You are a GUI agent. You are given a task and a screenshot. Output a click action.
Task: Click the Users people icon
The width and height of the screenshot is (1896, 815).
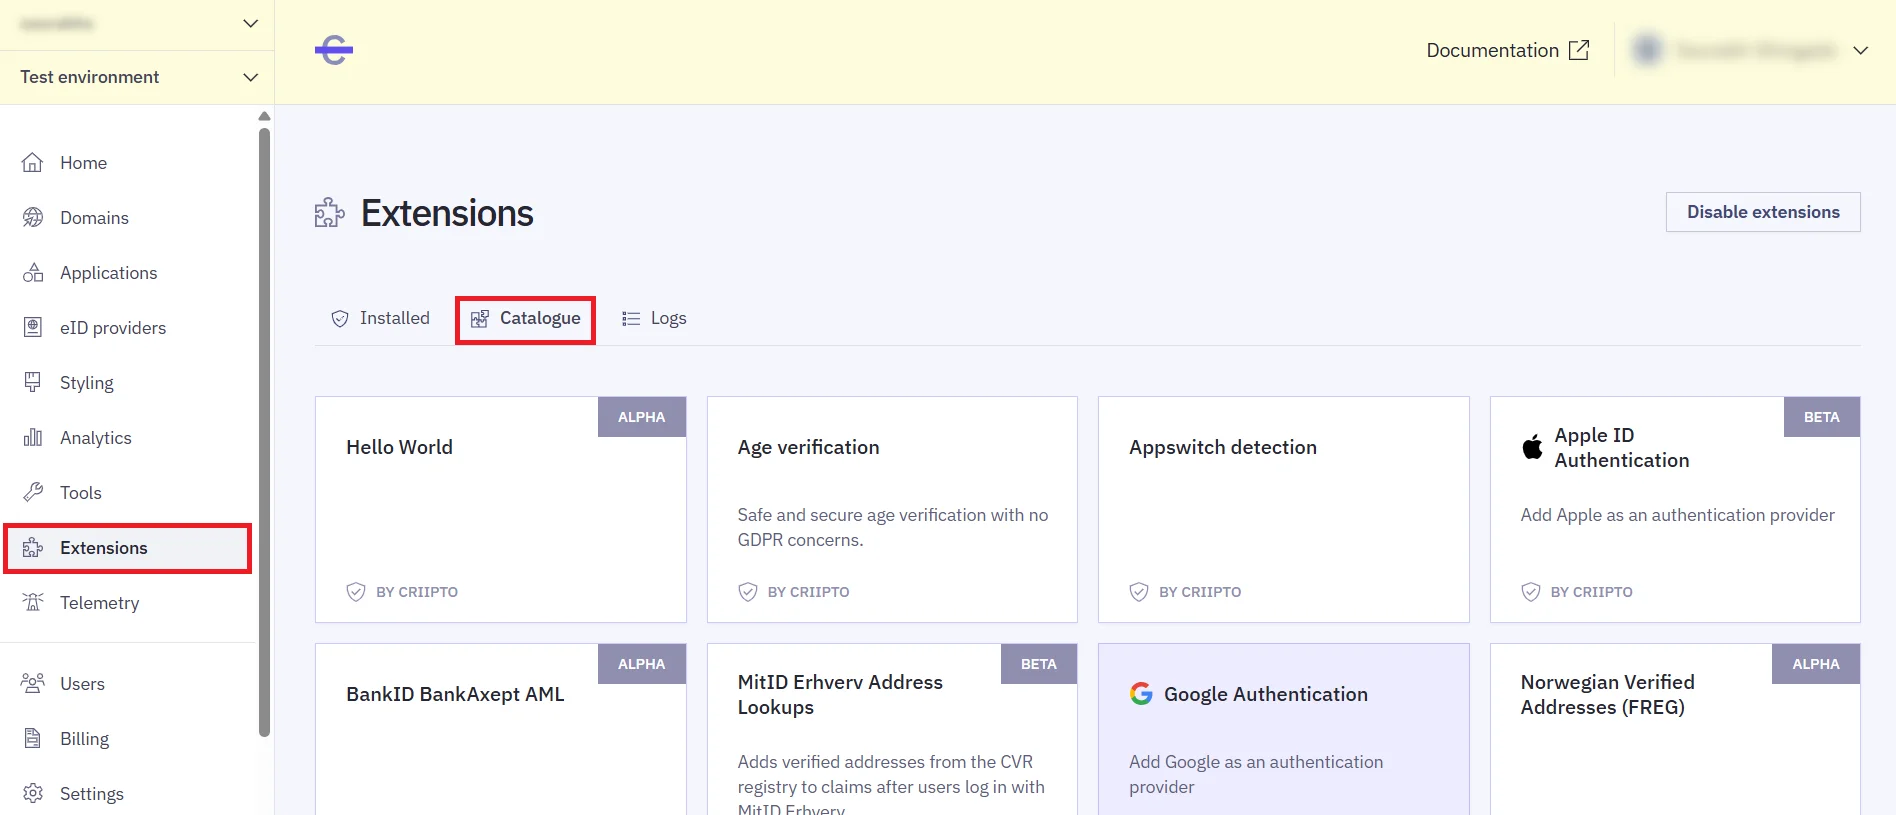[x=33, y=684]
